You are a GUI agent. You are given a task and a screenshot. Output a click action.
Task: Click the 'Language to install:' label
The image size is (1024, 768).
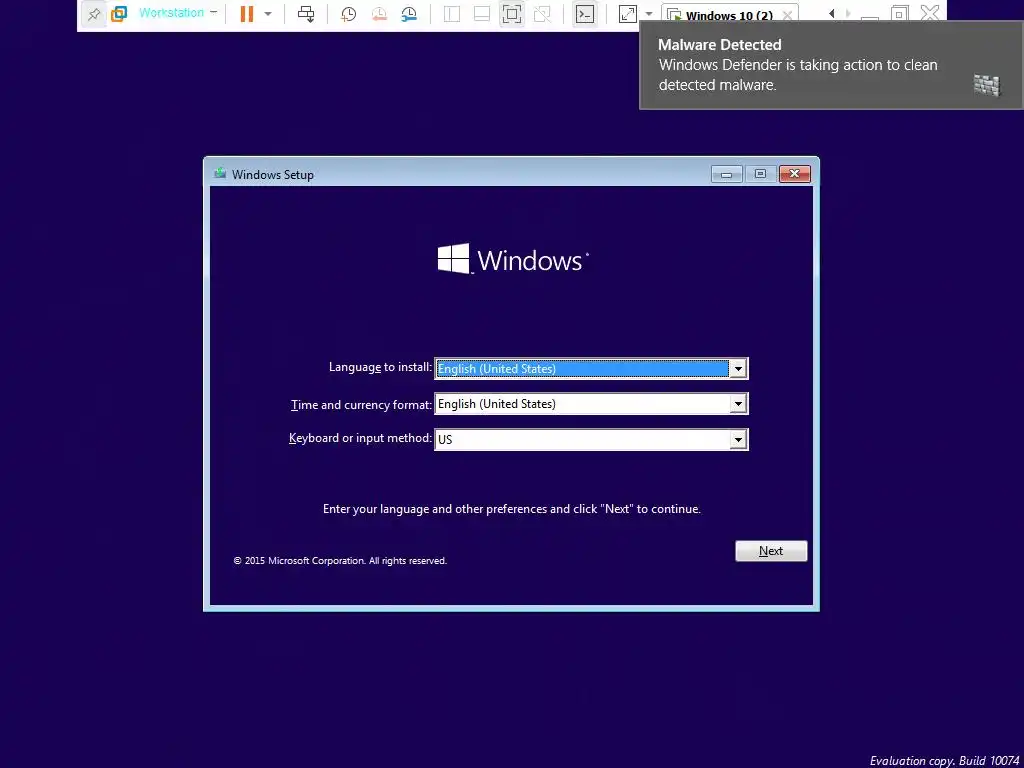tap(380, 367)
